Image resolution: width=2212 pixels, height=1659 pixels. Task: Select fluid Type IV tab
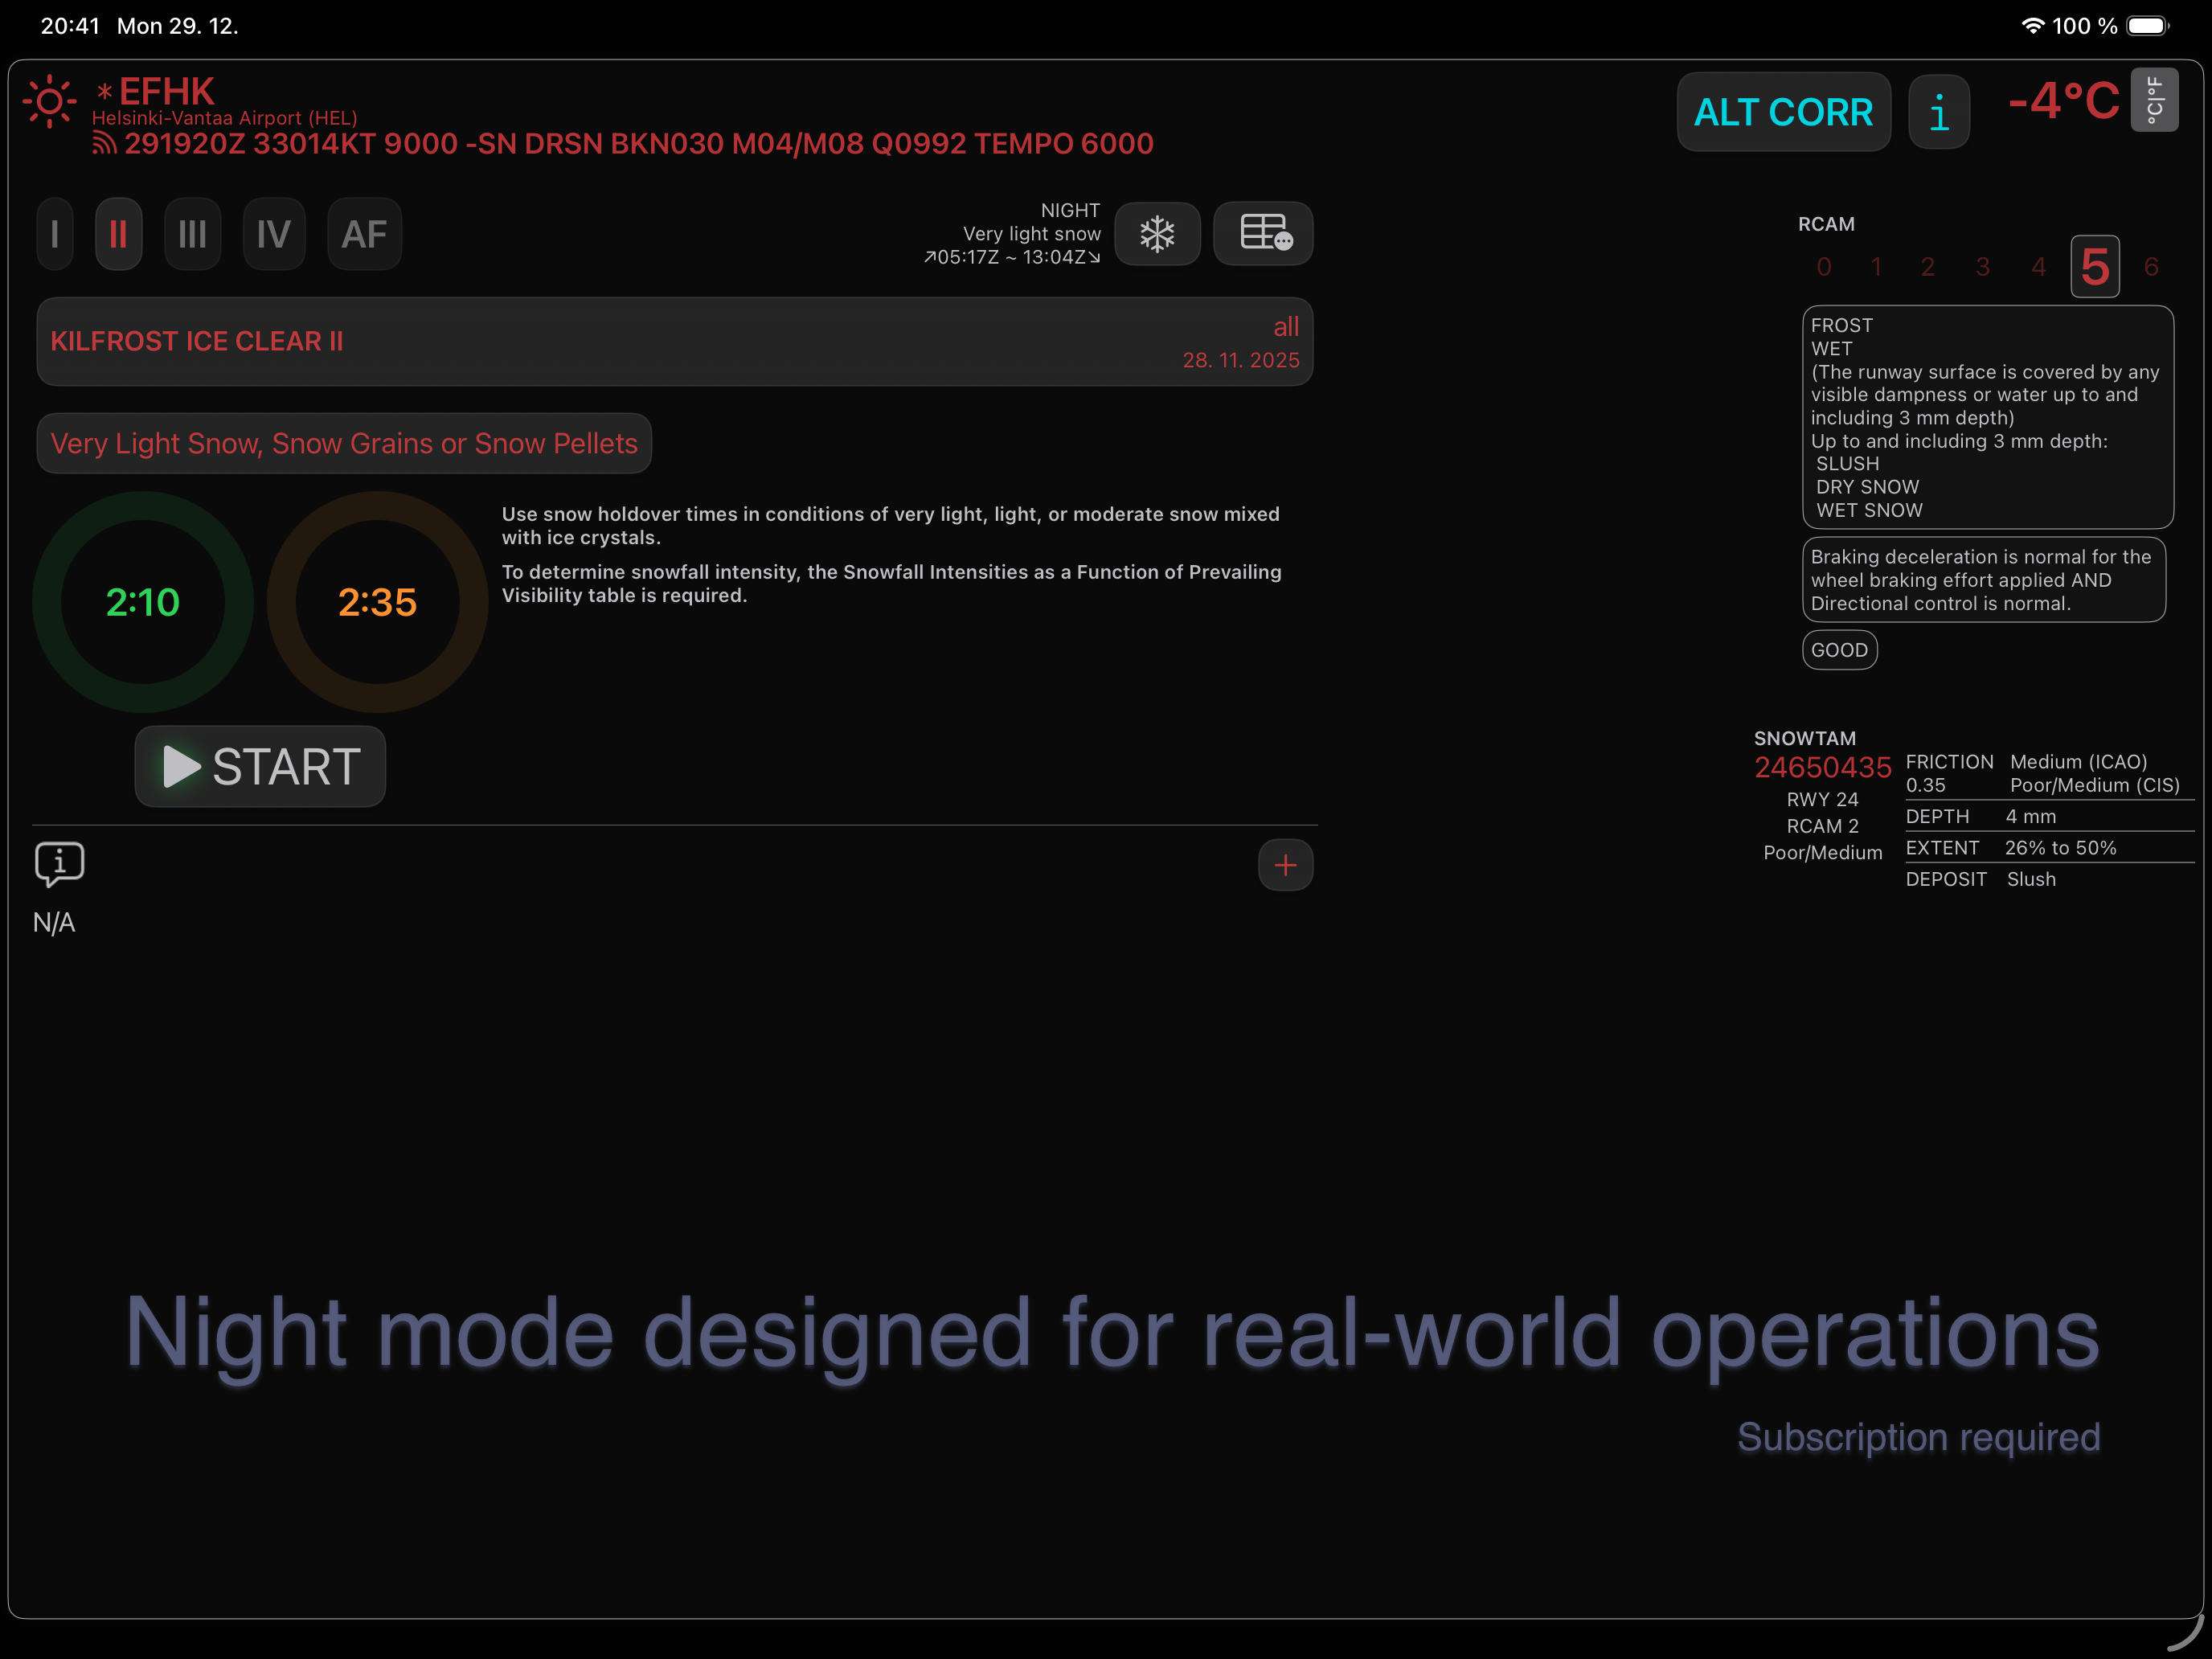pyautogui.click(x=274, y=234)
